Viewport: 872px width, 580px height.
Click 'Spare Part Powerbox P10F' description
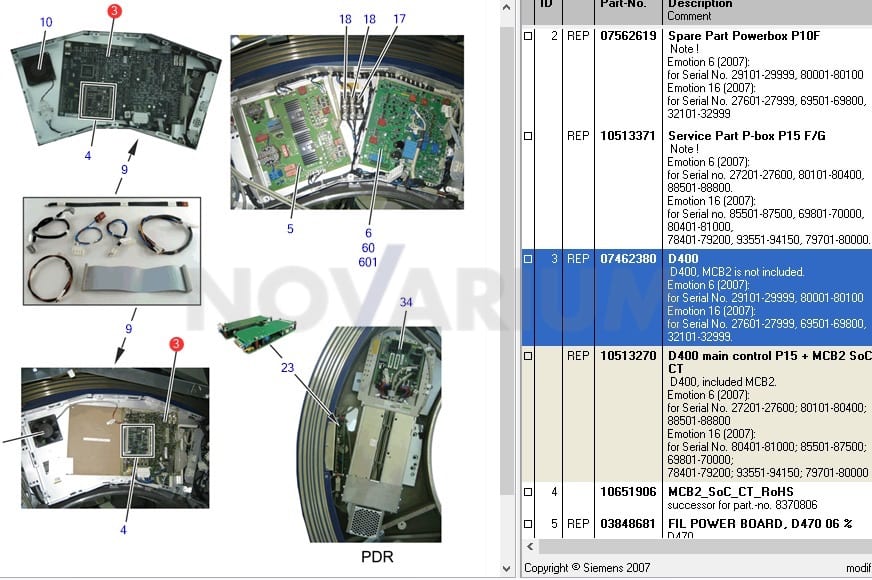pyautogui.click(x=744, y=36)
